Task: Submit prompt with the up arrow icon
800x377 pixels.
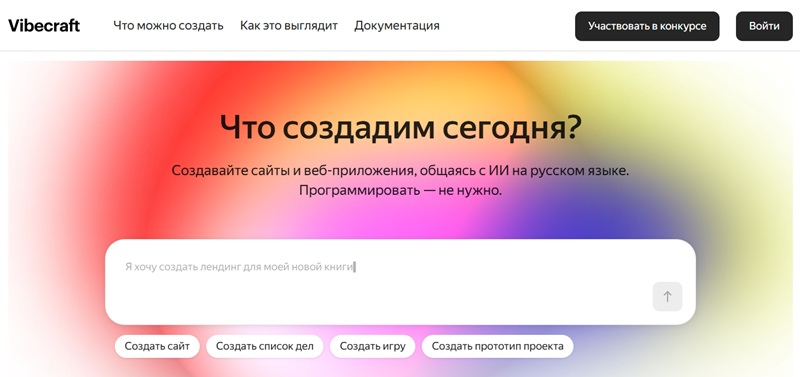Action: pyautogui.click(x=667, y=296)
